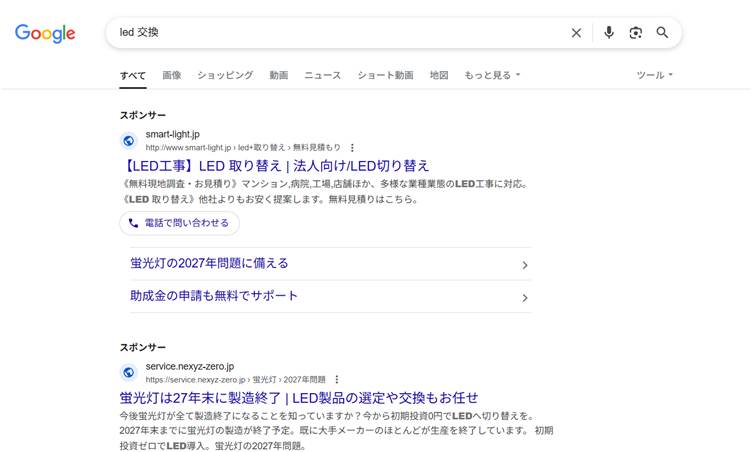This screenshot has height=452, width=752.
Task: Expand the もっと見る dropdown
Action: pos(492,75)
